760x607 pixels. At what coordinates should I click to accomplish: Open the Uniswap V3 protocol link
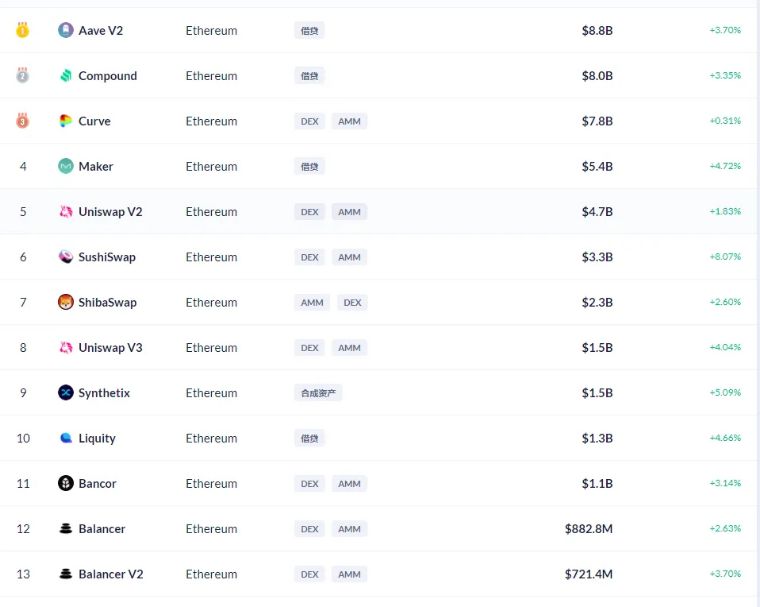point(110,348)
